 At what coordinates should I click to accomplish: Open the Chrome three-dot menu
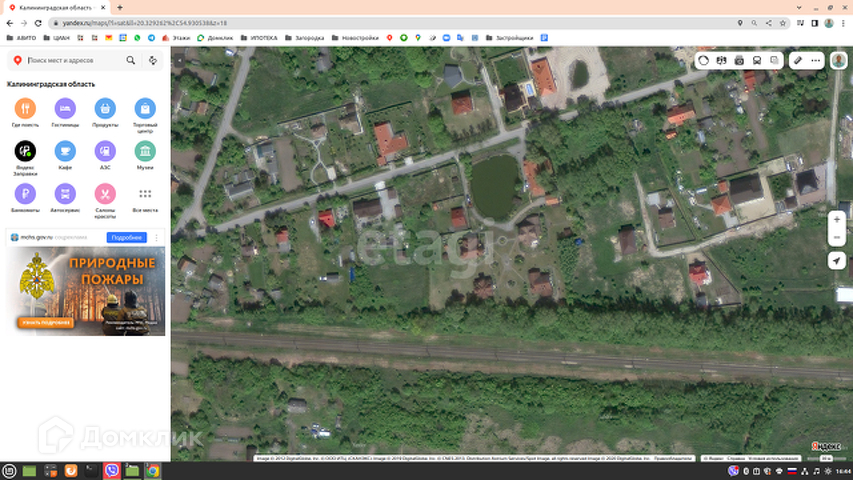[x=843, y=23]
